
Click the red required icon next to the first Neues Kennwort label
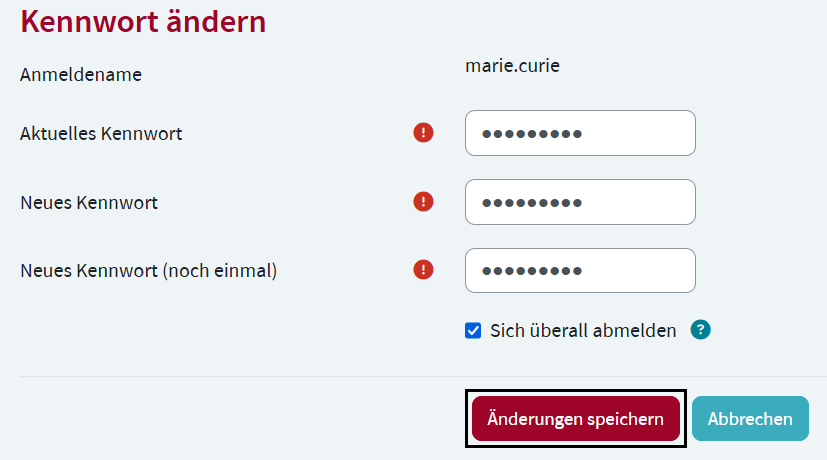click(x=424, y=202)
